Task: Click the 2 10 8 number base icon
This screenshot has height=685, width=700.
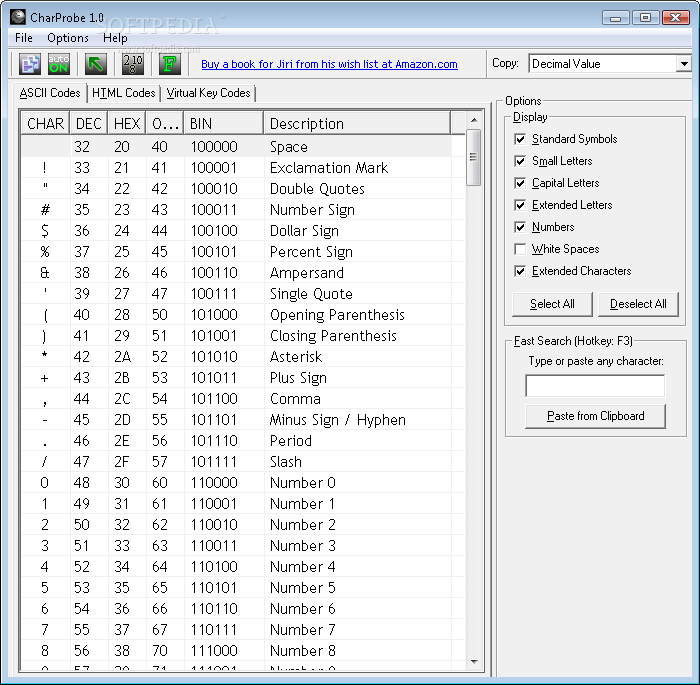Action: 133,64
